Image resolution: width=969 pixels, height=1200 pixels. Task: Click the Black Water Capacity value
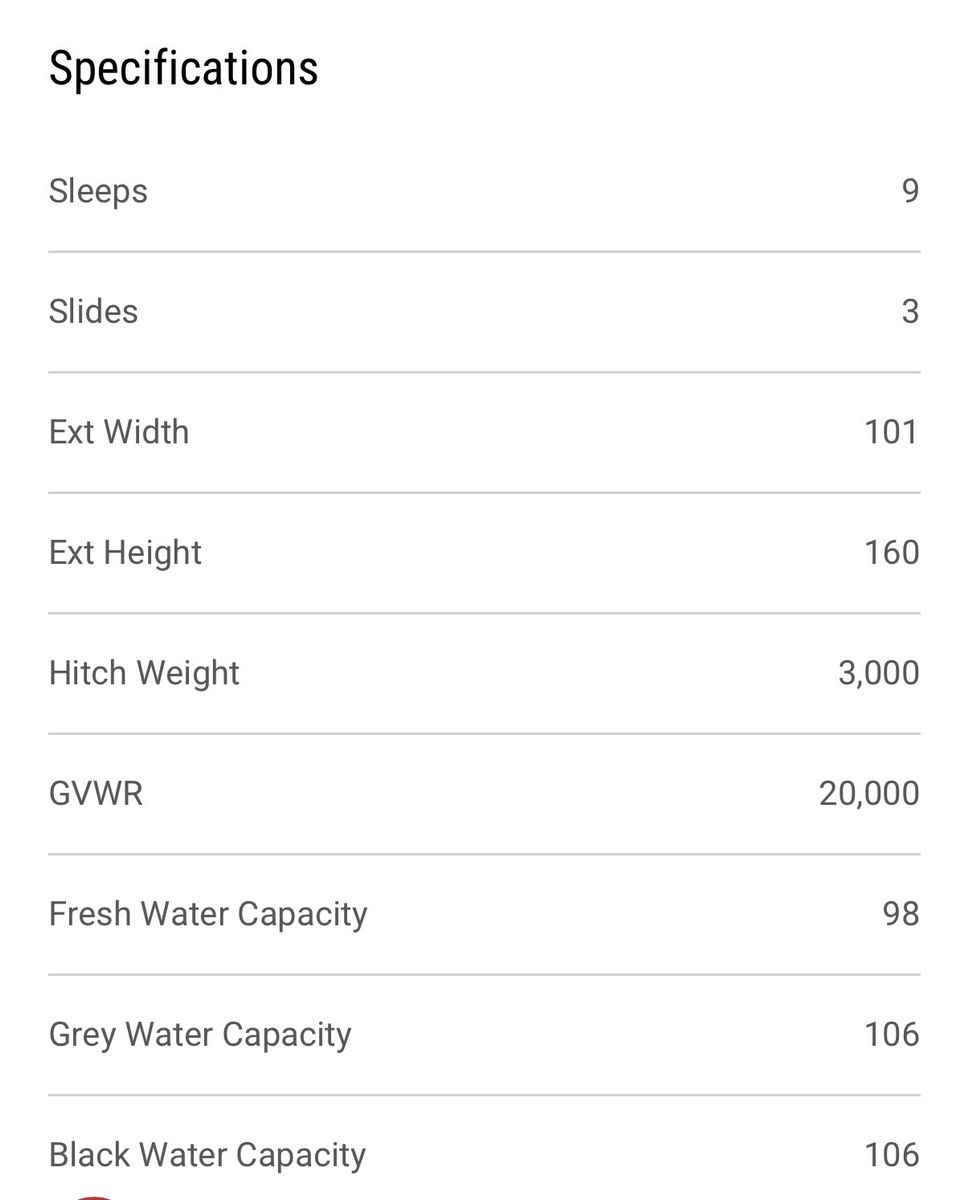pyautogui.click(x=891, y=1155)
